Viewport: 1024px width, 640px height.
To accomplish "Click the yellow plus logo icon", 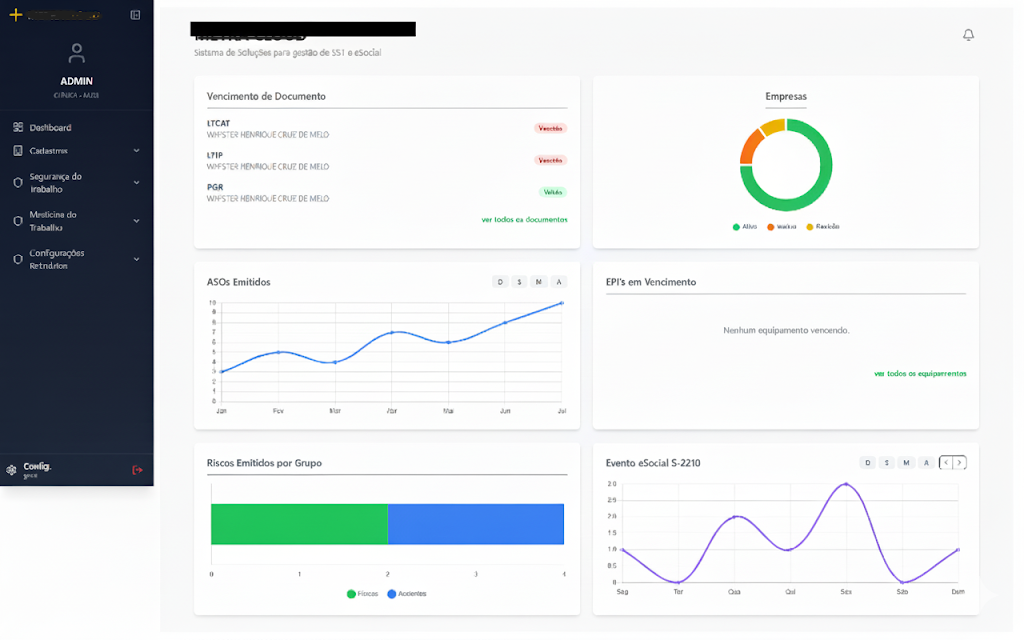I will pyautogui.click(x=15, y=15).
